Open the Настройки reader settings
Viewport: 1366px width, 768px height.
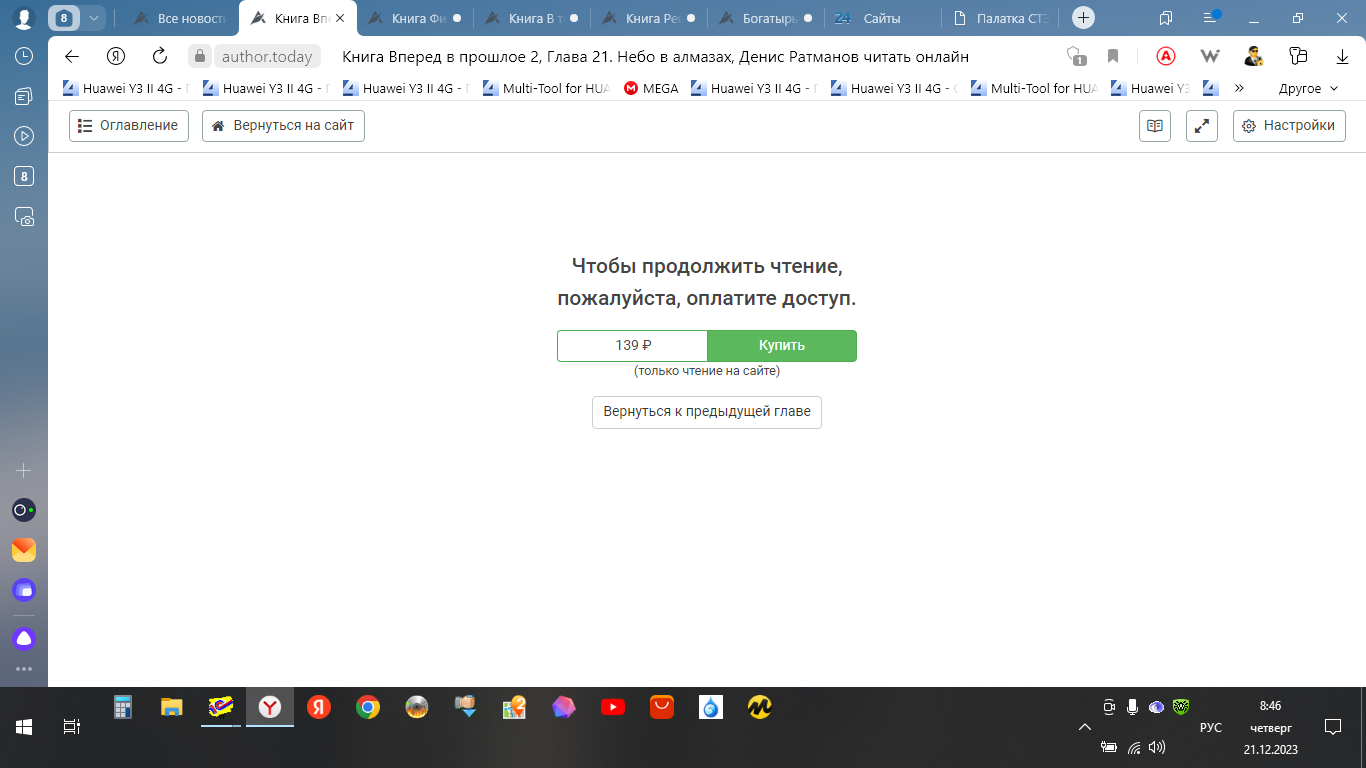click(x=1288, y=126)
